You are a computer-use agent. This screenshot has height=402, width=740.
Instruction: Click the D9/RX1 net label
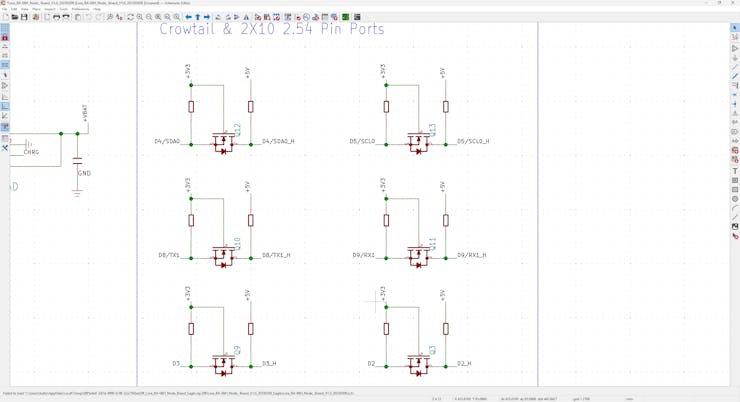pos(363,256)
